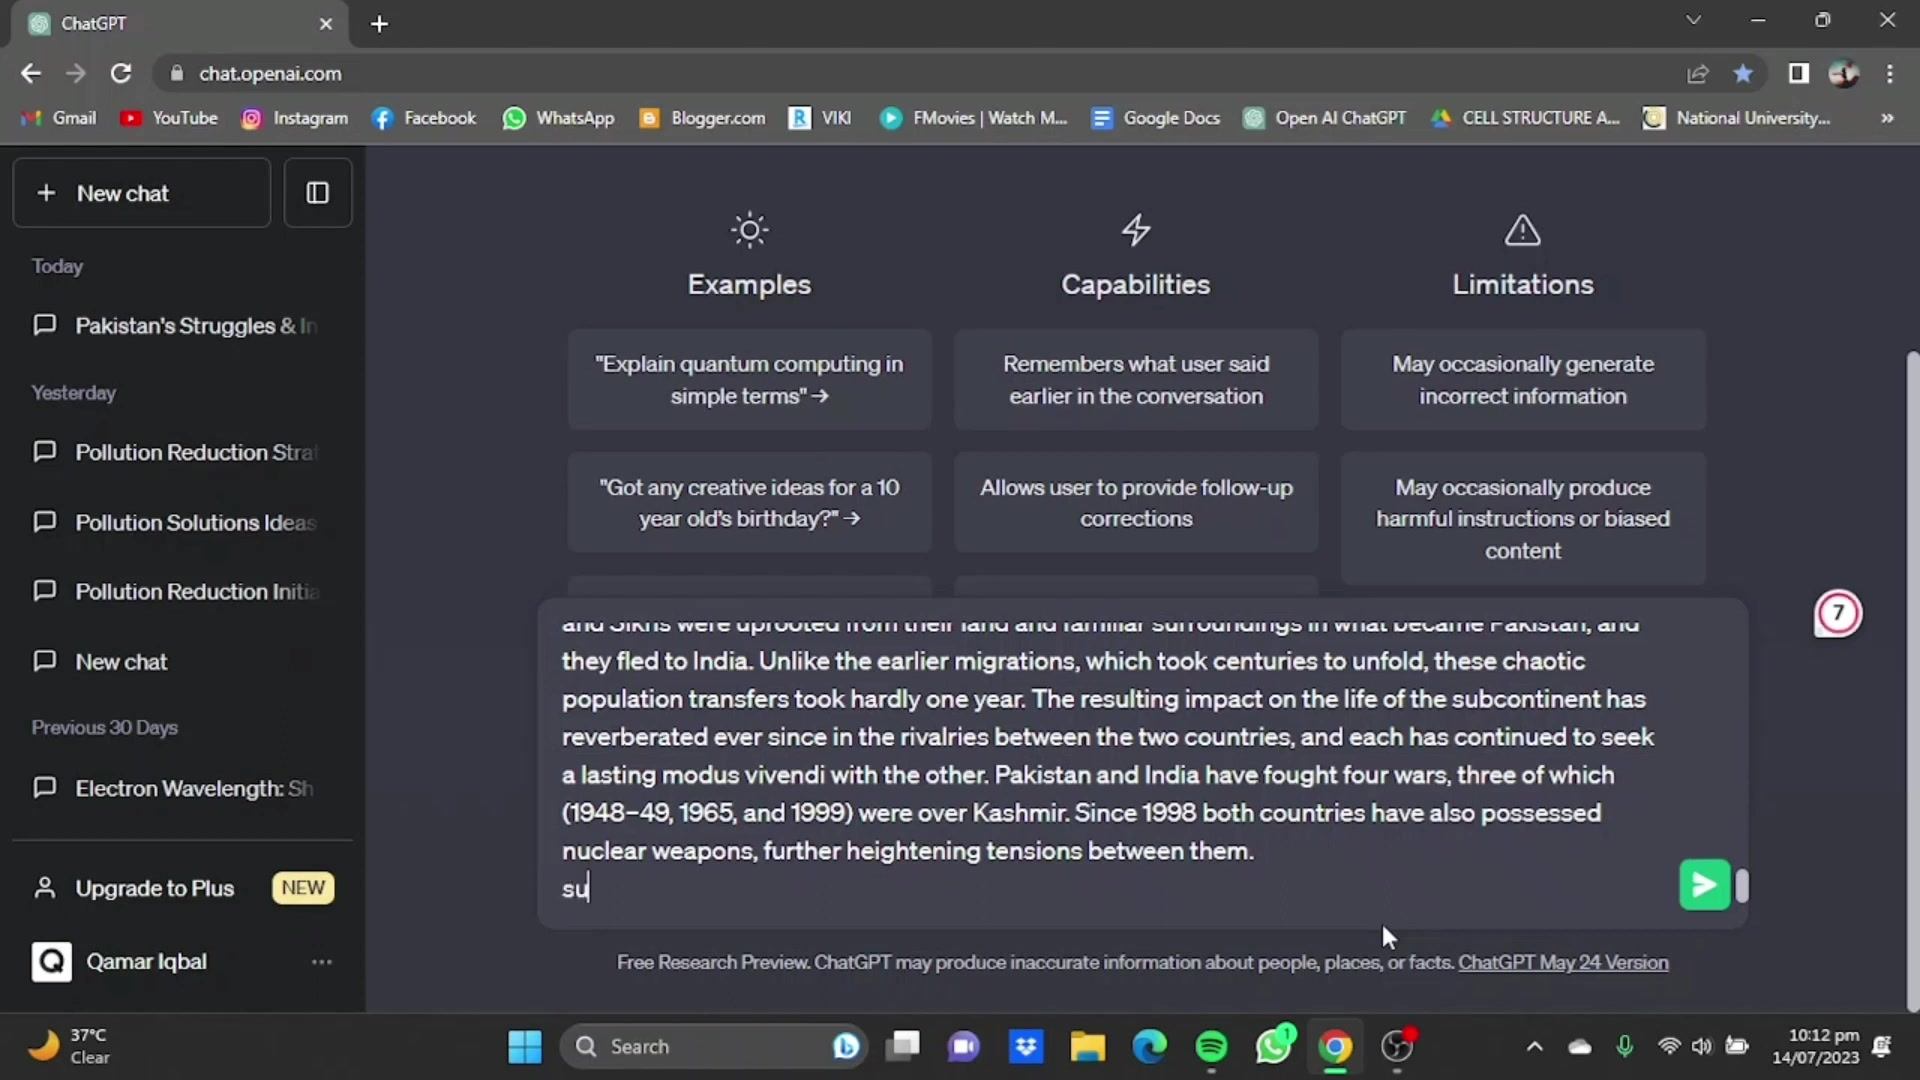
Task: Open the tab search chevron
Action: 1694,19
